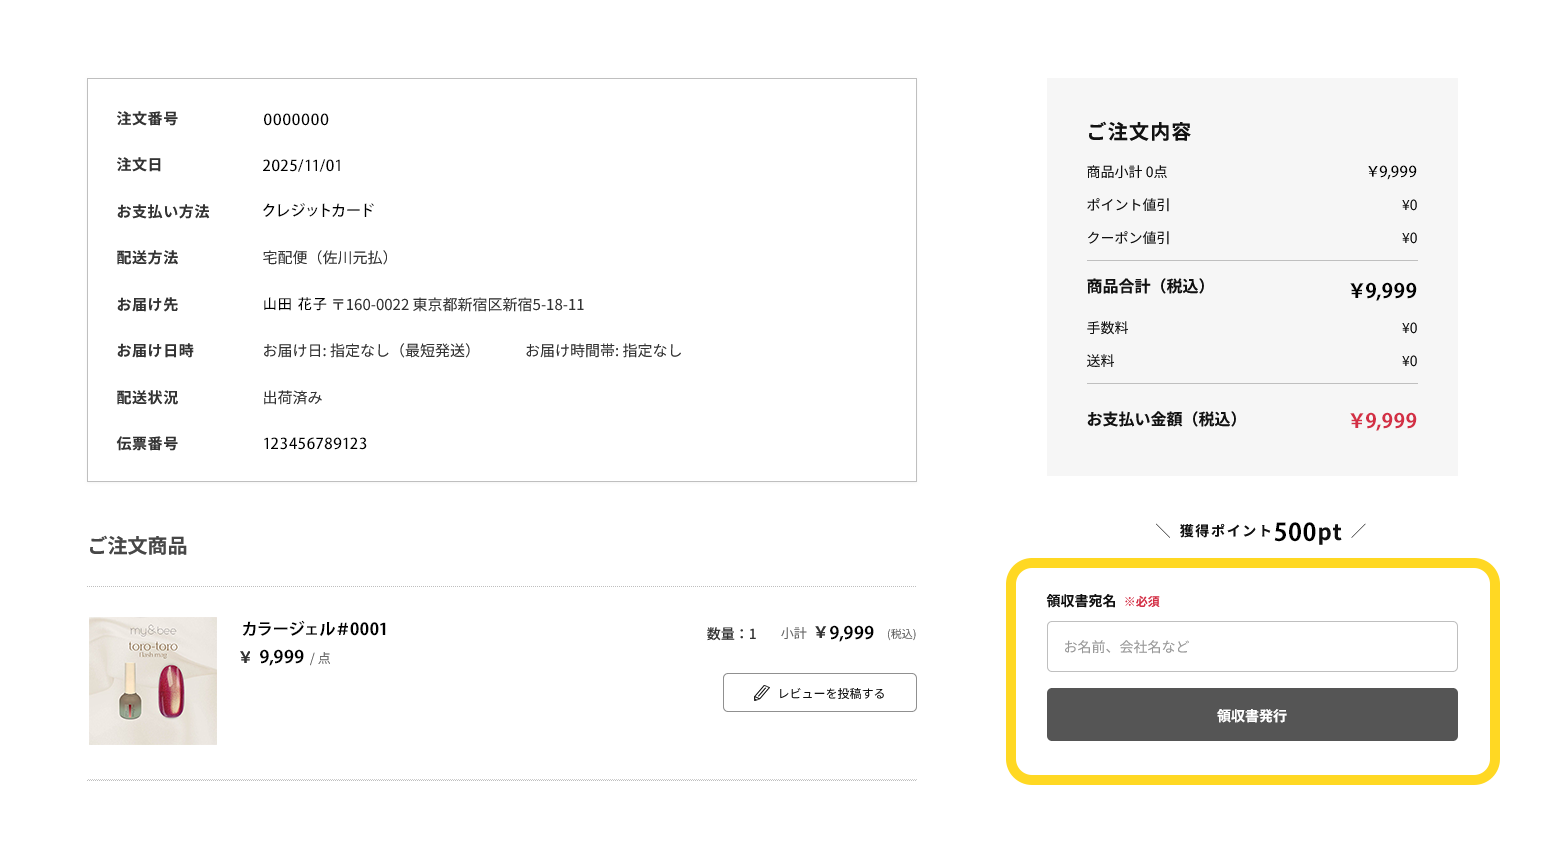
Task: Click the 領収書発行 button
Action: click(x=1251, y=714)
